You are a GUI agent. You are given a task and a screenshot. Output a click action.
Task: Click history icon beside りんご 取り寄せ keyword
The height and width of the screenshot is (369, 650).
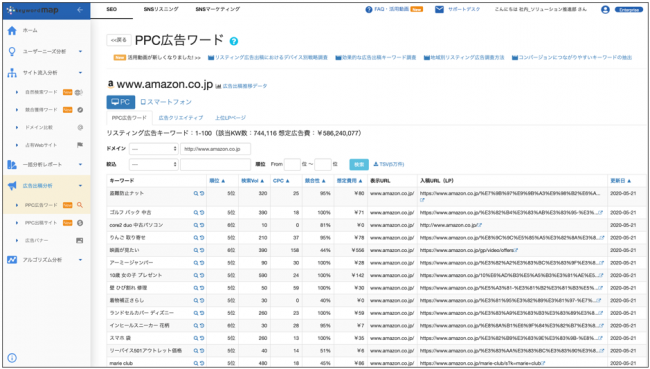pyautogui.click(x=202, y=238)
